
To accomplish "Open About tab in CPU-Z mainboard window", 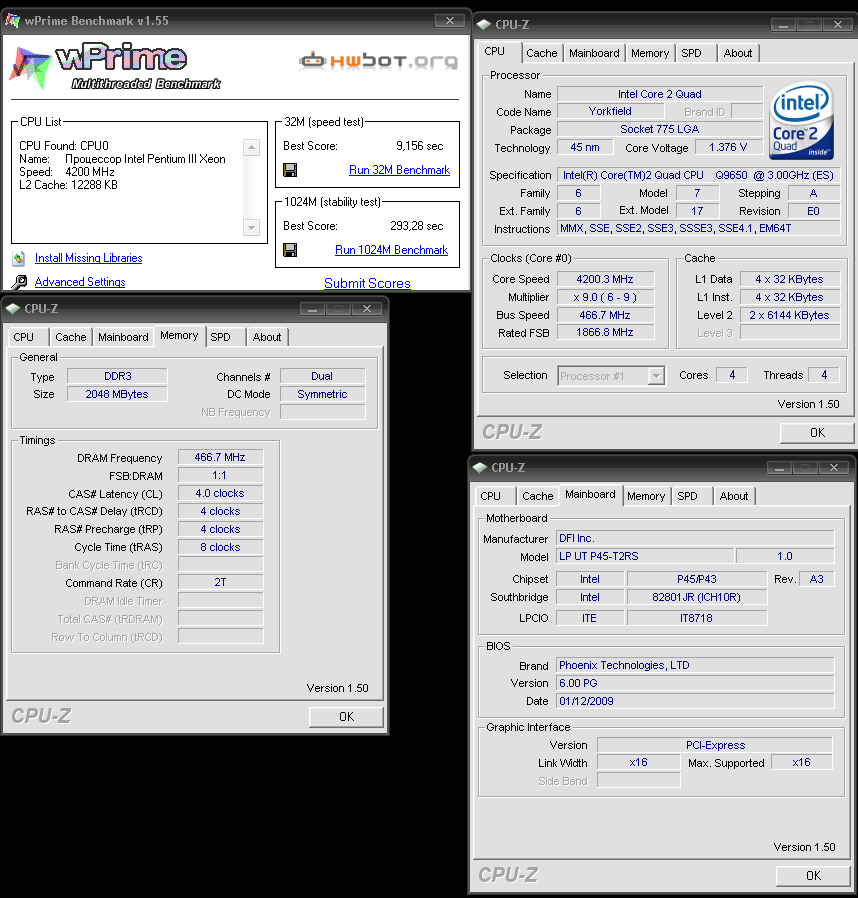I will click(733, 496).
